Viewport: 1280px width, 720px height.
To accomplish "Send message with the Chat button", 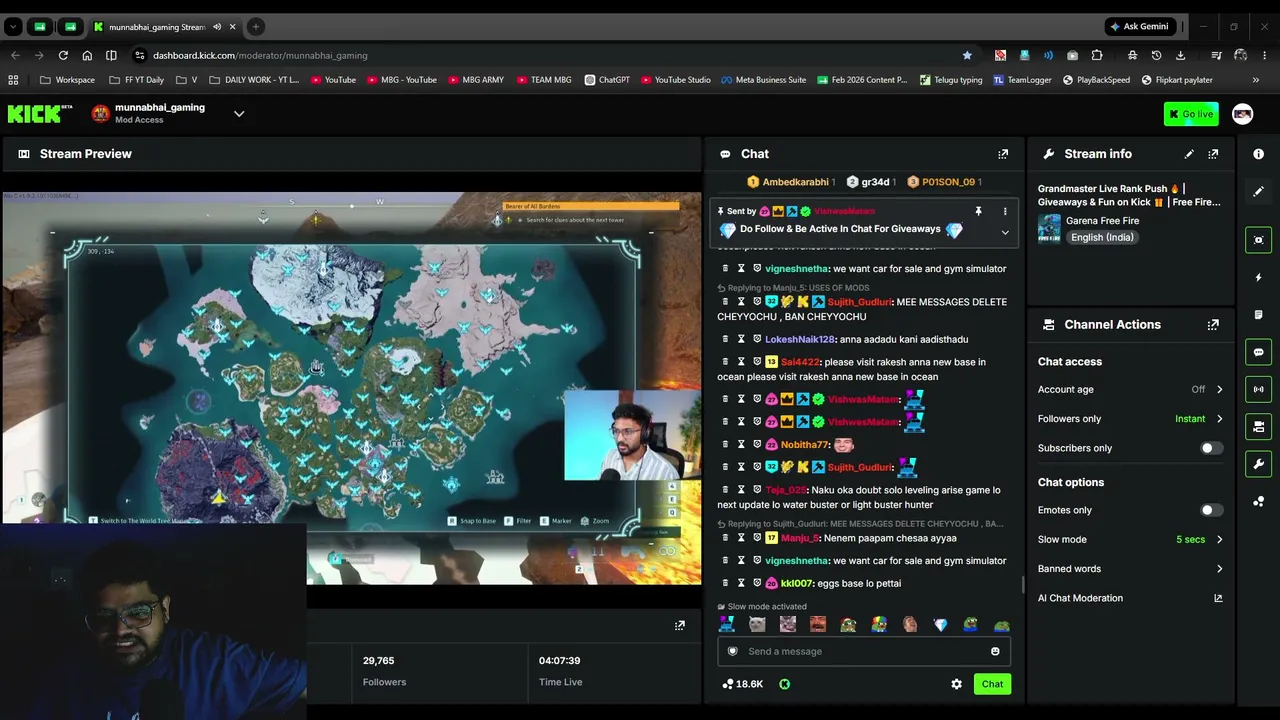I will click(x=992, y=684).
